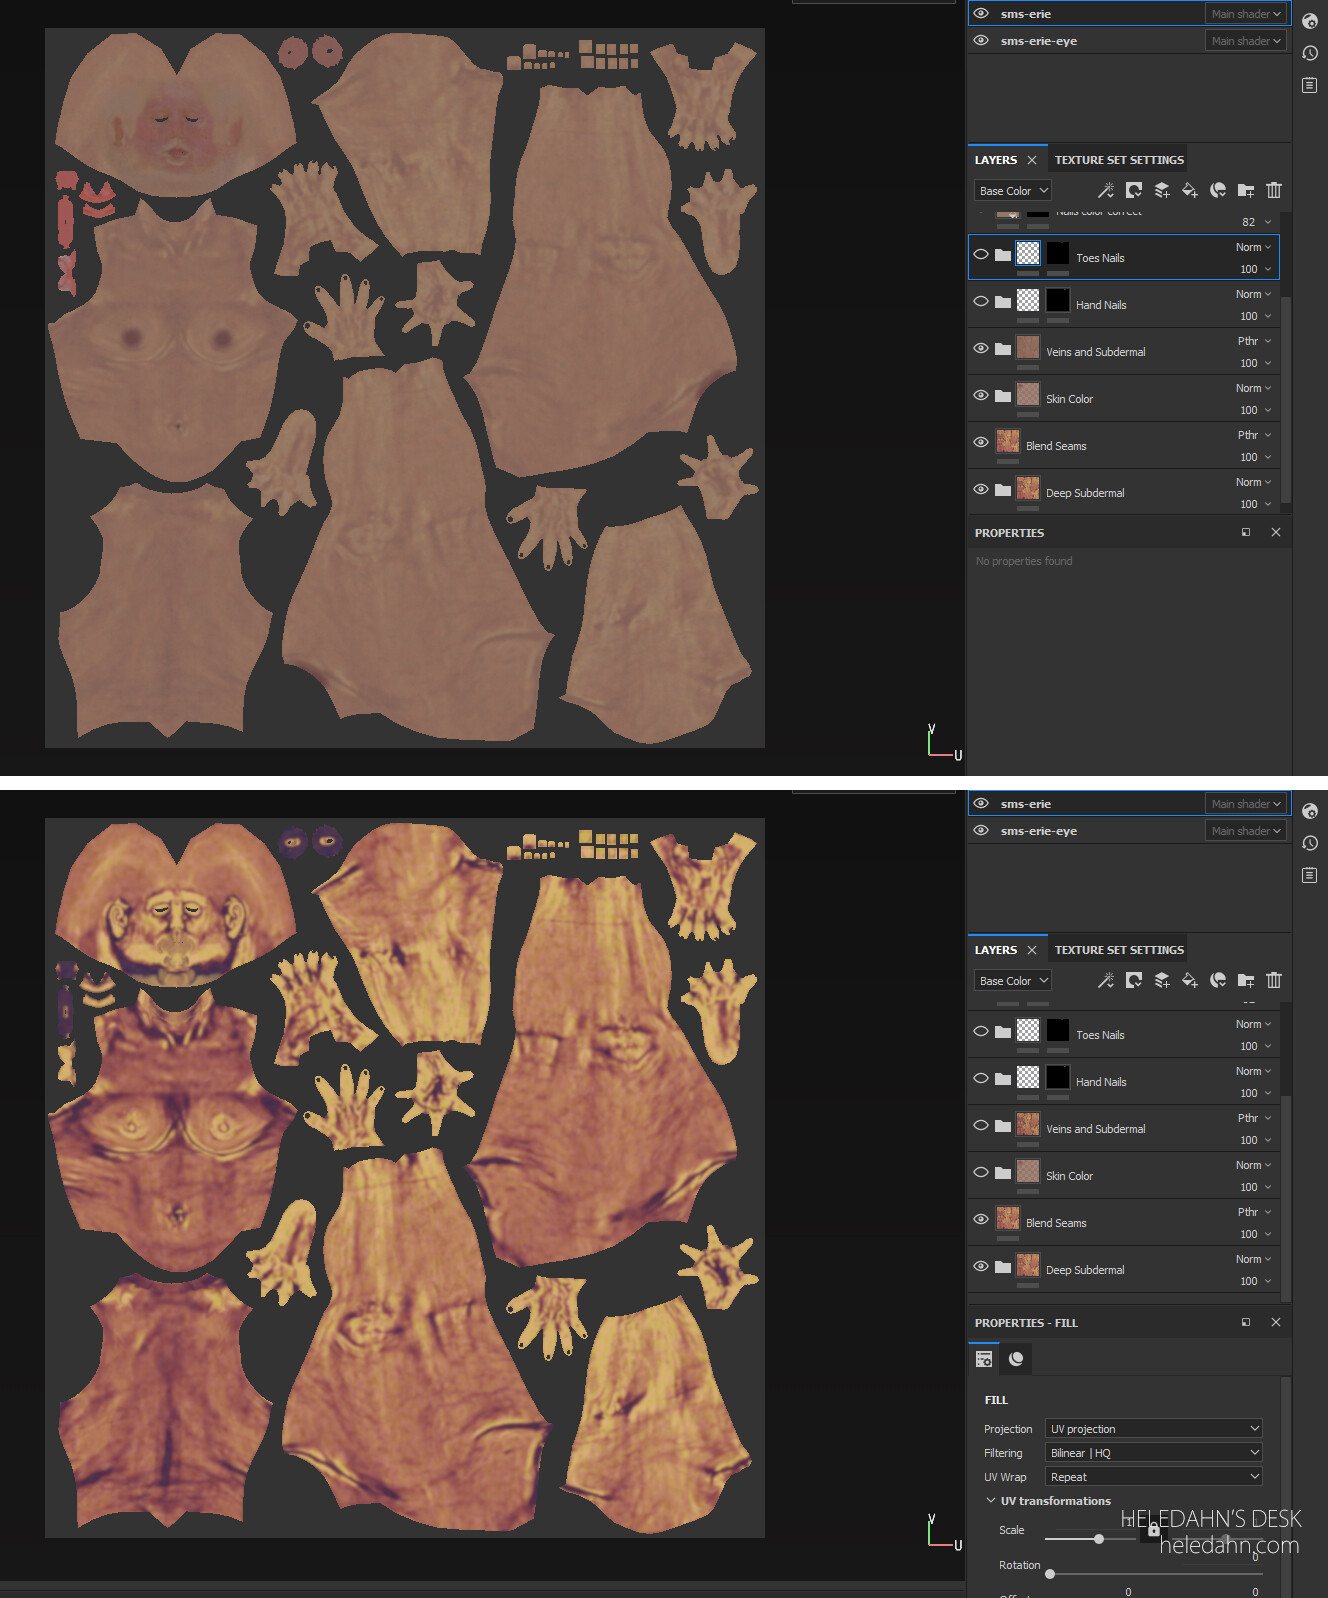Open Projection dropdown set to UV projection
1328x1598 pixels.
point(1154,1428)
